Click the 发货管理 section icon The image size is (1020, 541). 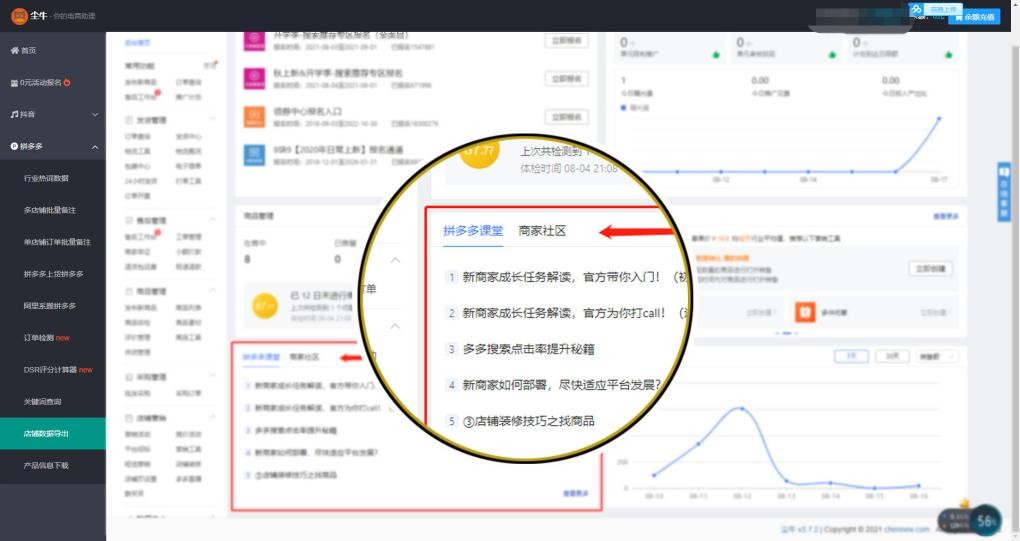pos(129,120)
